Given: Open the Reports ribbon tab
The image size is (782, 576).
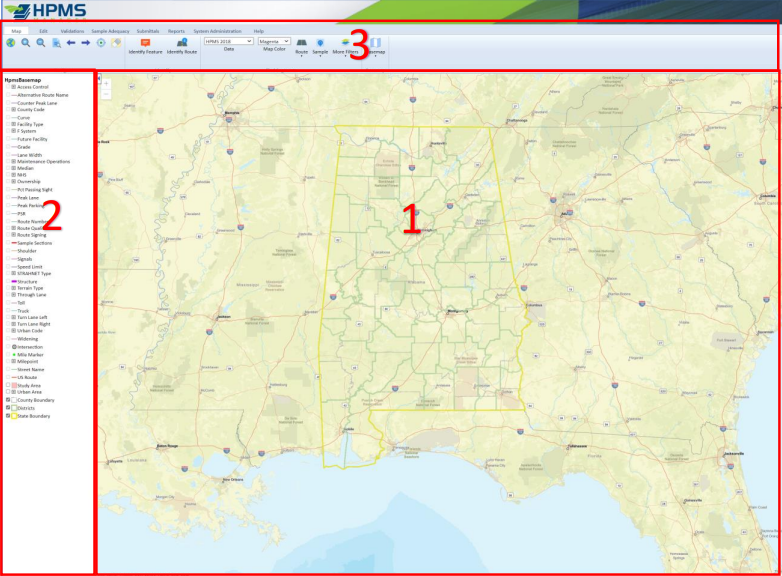Looking at the screenshot, I should 176,31.
